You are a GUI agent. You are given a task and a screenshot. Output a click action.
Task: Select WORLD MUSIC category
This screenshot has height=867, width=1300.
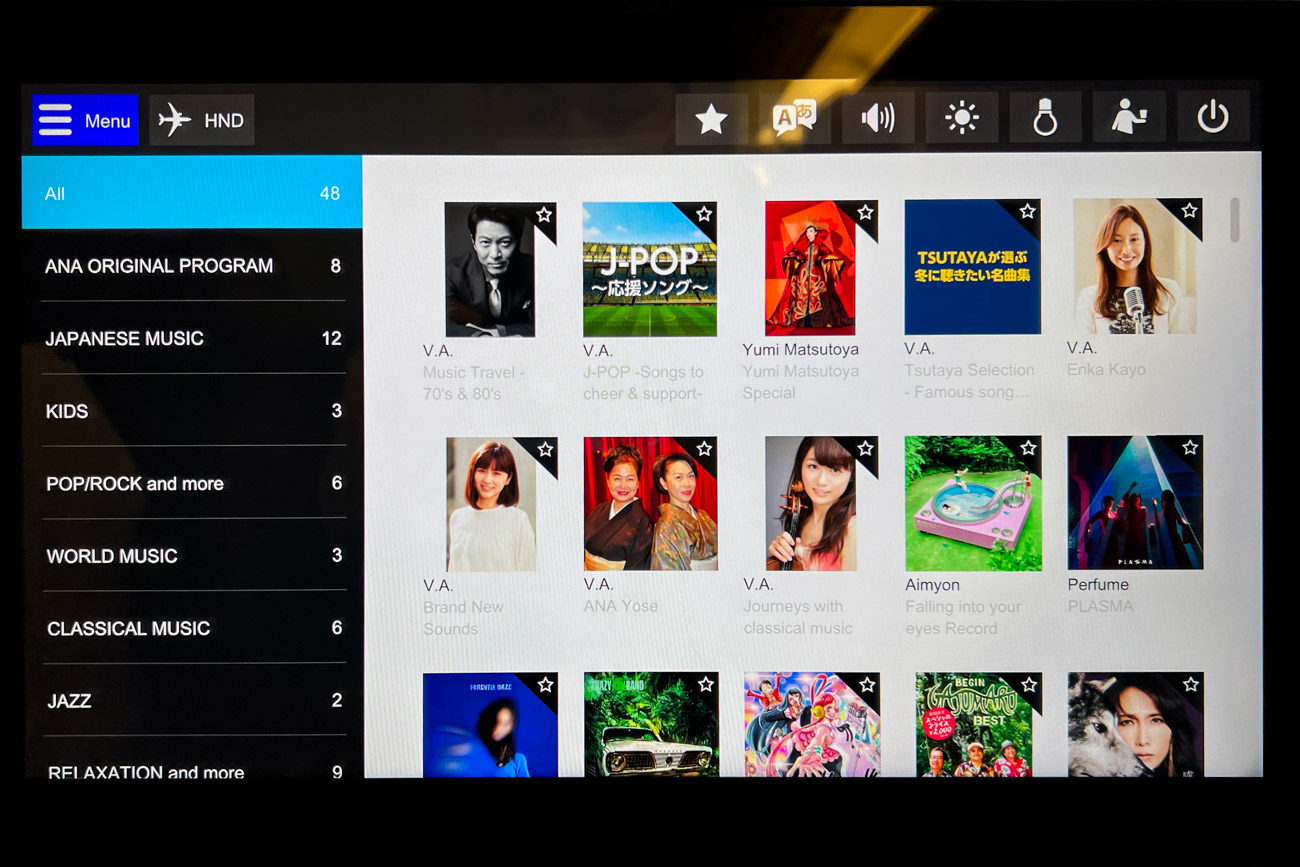click(x=192, y=555)
